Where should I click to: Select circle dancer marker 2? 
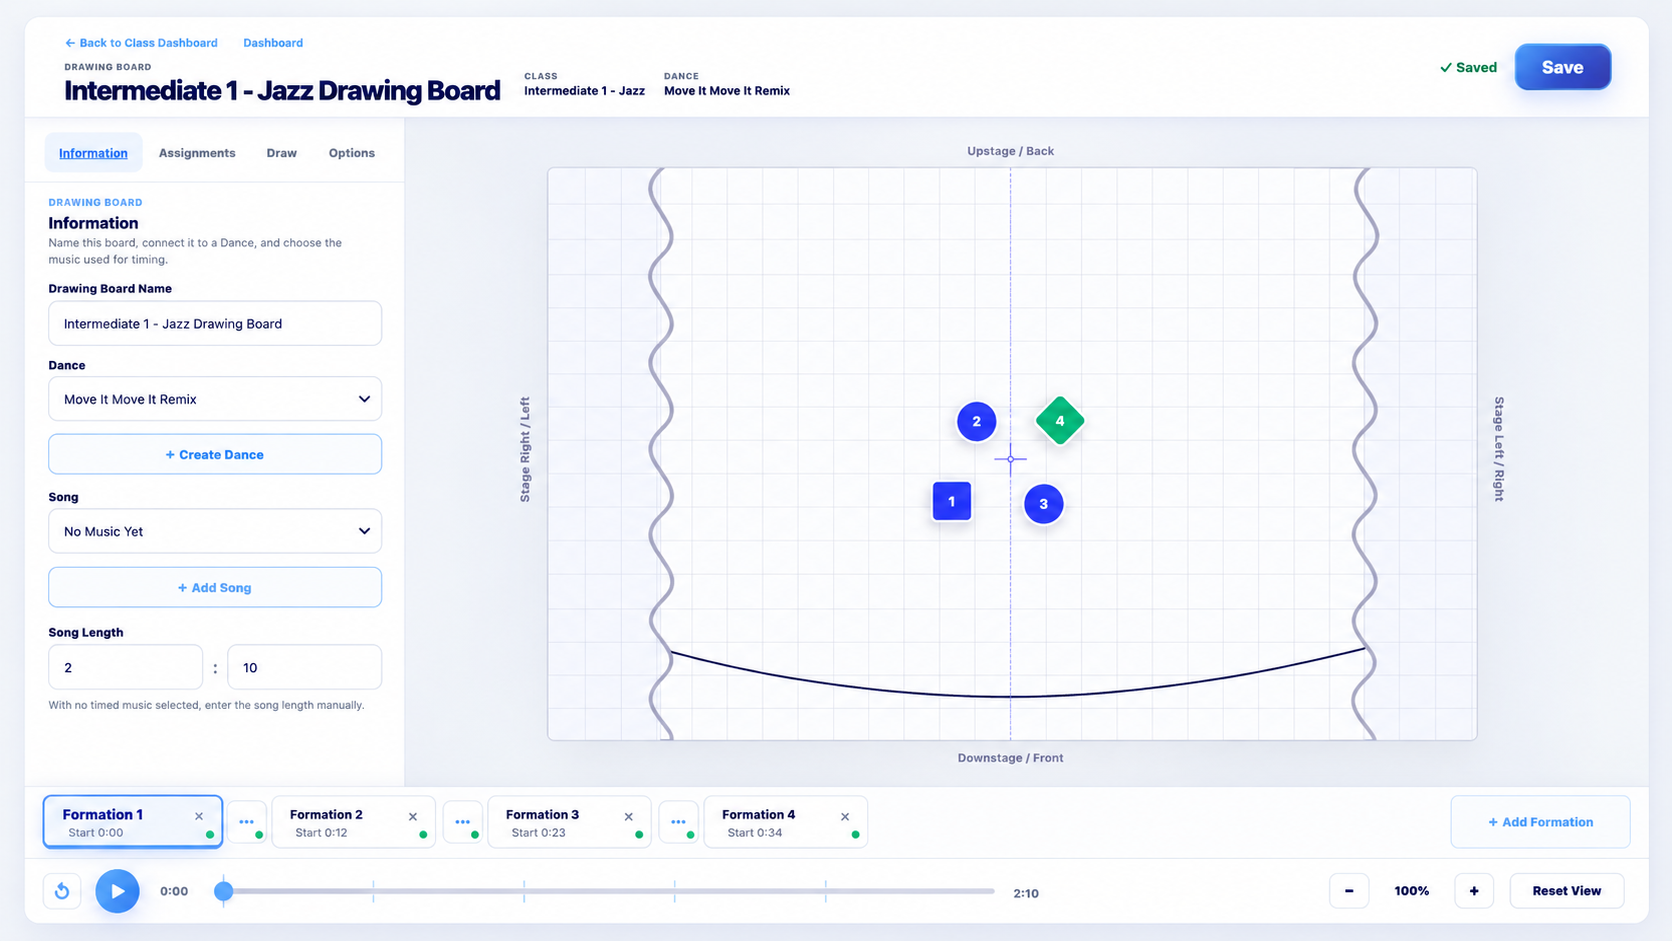click(976, 421)
